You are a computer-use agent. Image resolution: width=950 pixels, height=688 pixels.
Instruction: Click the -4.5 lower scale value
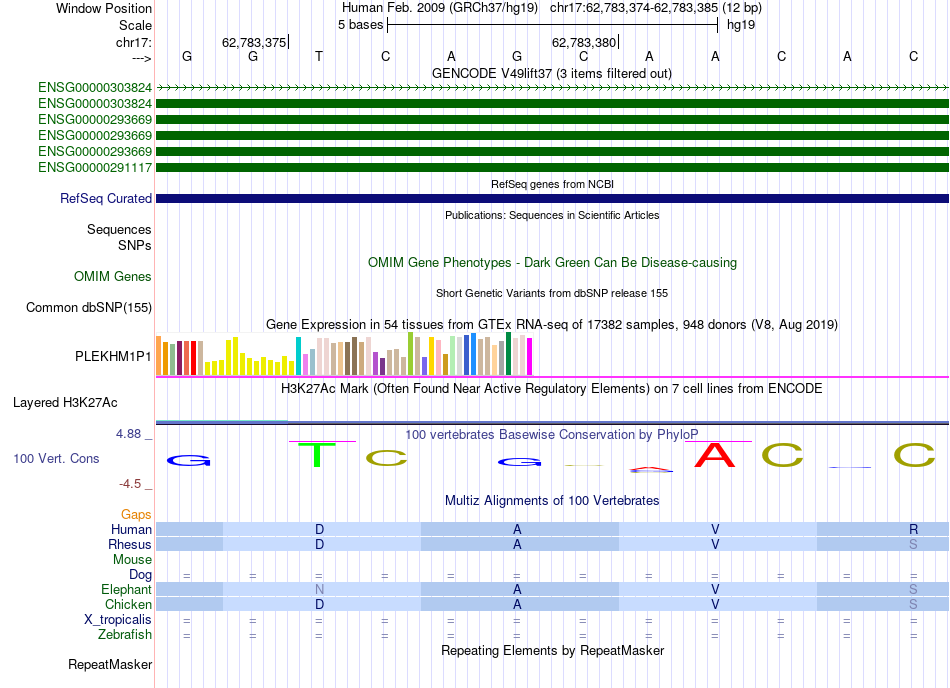[130, 483]
